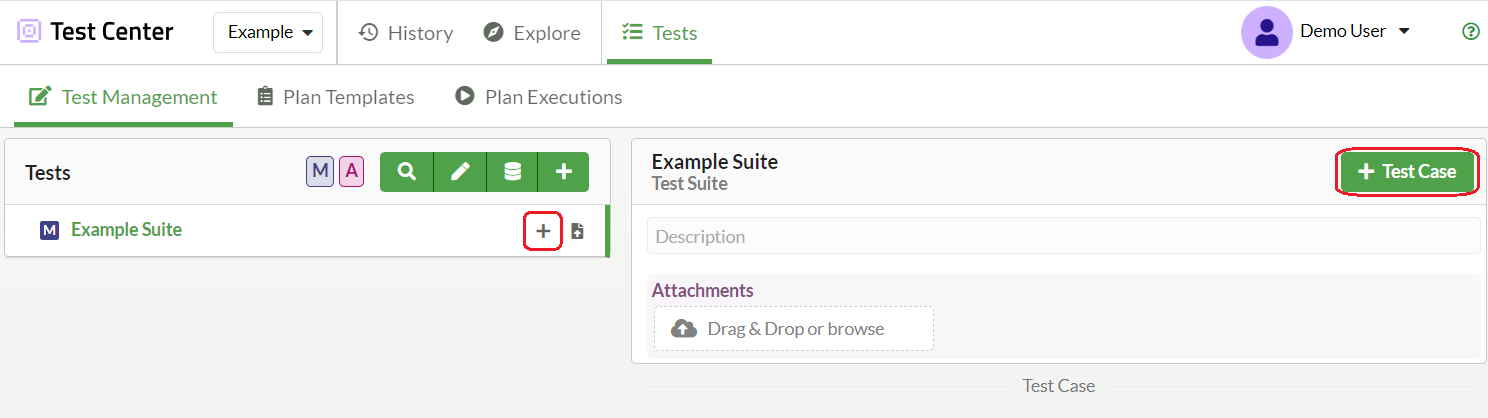Open the History page
The image size is (1488, 418).
coord(406,33)
